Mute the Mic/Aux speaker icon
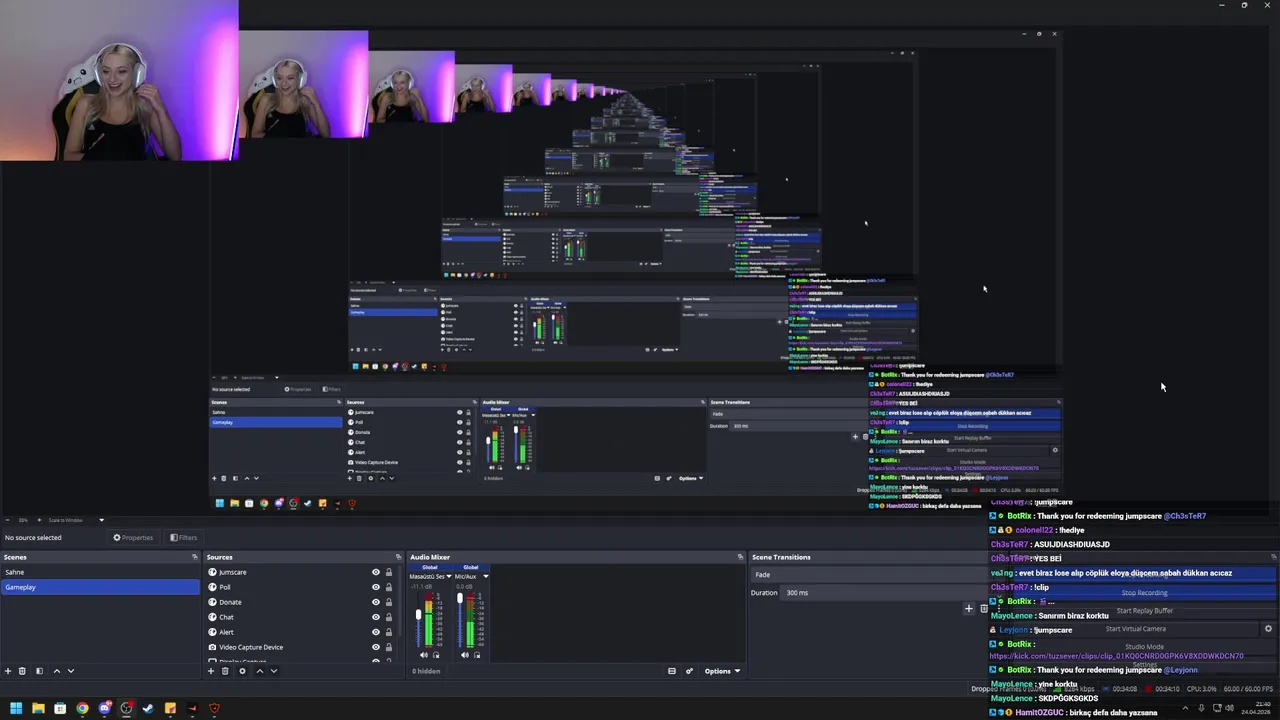The height and width of the screenshot is (720, 1280). pos(465,655)
